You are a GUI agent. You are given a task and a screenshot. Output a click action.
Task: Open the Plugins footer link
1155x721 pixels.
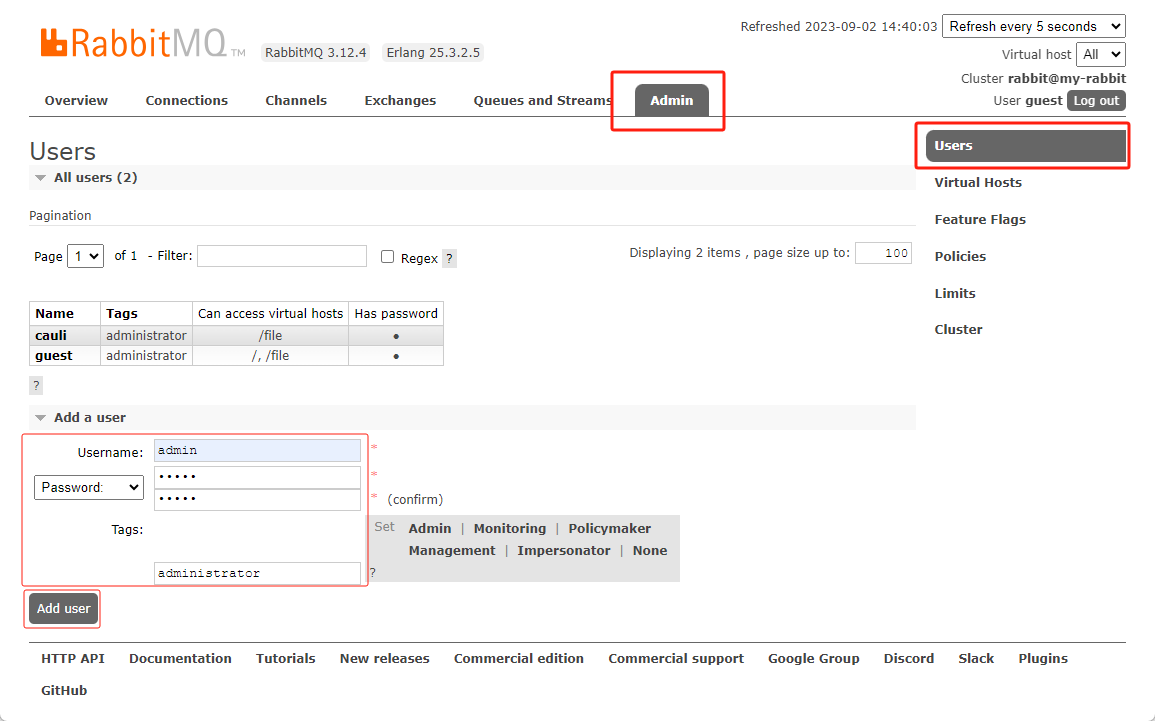(1043, 658)
